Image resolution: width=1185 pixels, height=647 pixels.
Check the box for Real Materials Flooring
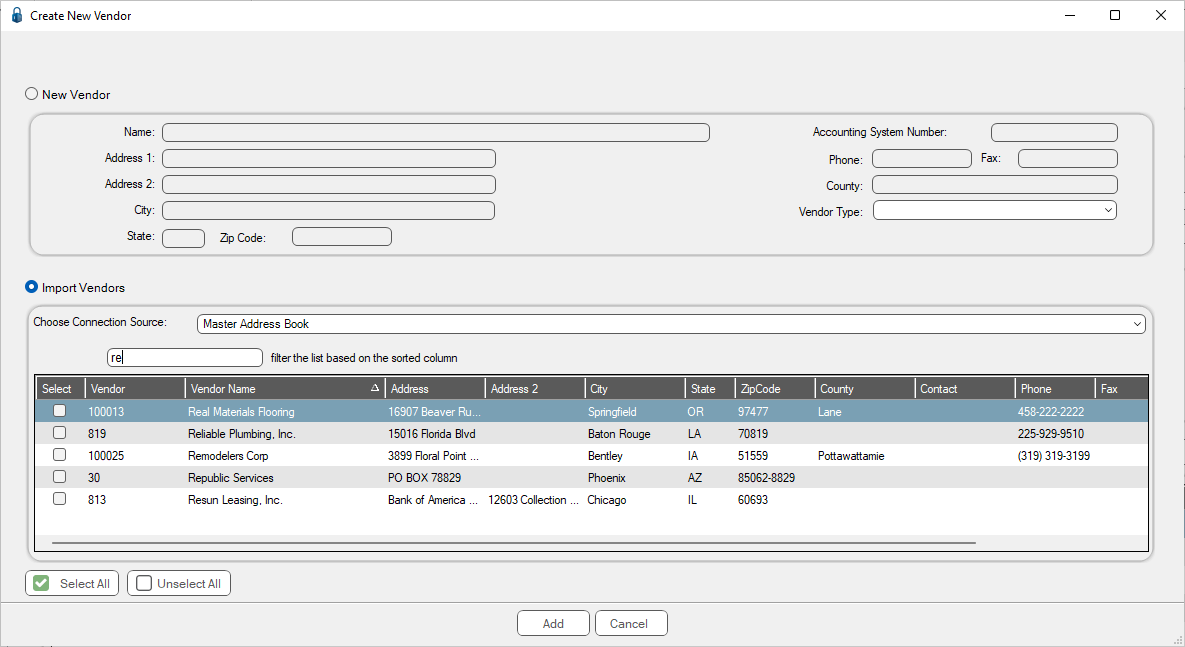point(59,411)
